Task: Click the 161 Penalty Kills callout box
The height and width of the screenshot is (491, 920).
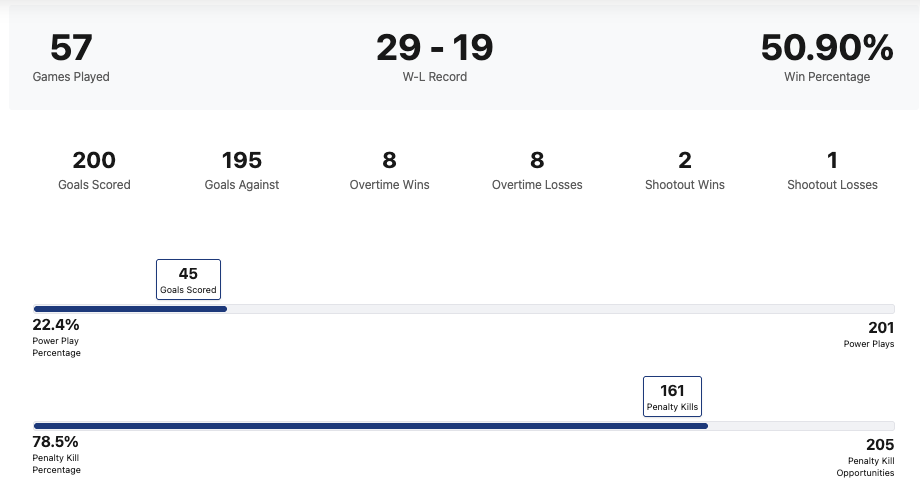Action: click(672, 396)
